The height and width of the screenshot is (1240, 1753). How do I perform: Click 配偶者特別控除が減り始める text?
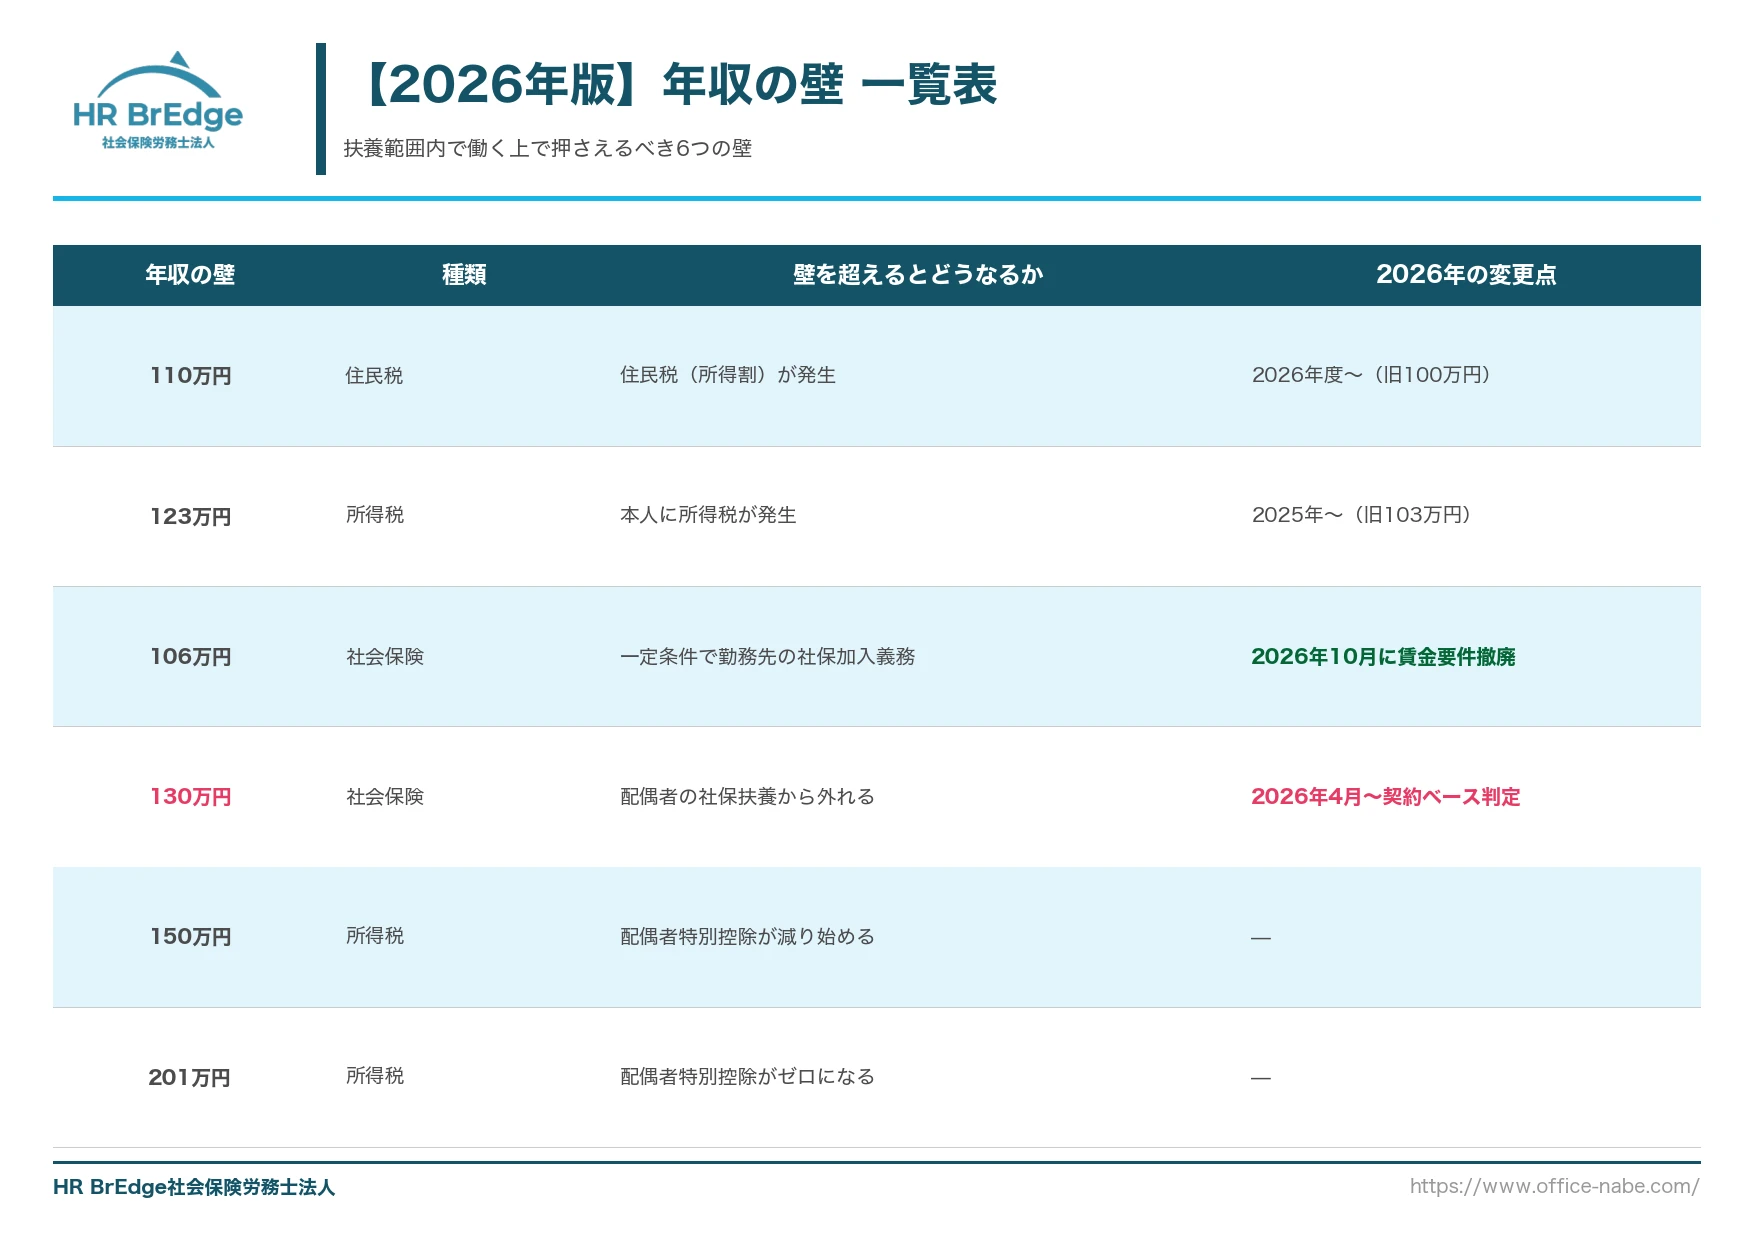coord(748,937)
